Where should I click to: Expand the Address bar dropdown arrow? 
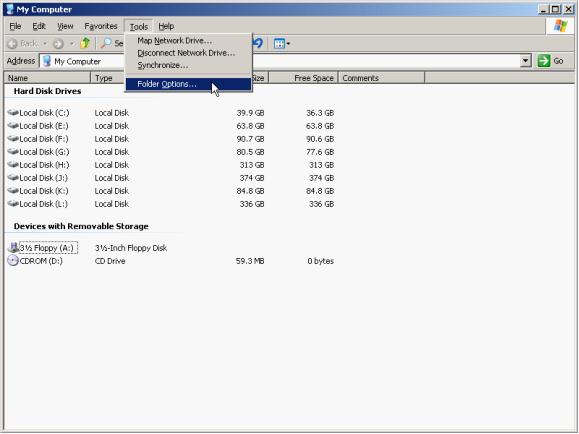525,61
